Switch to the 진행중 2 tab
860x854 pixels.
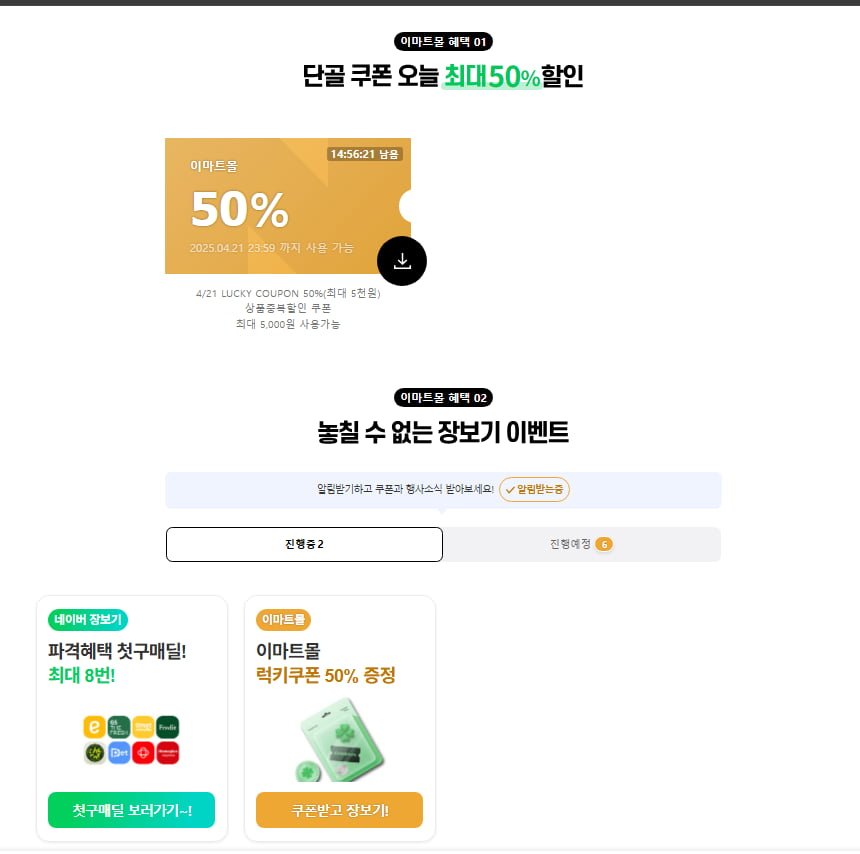(304, 544)
